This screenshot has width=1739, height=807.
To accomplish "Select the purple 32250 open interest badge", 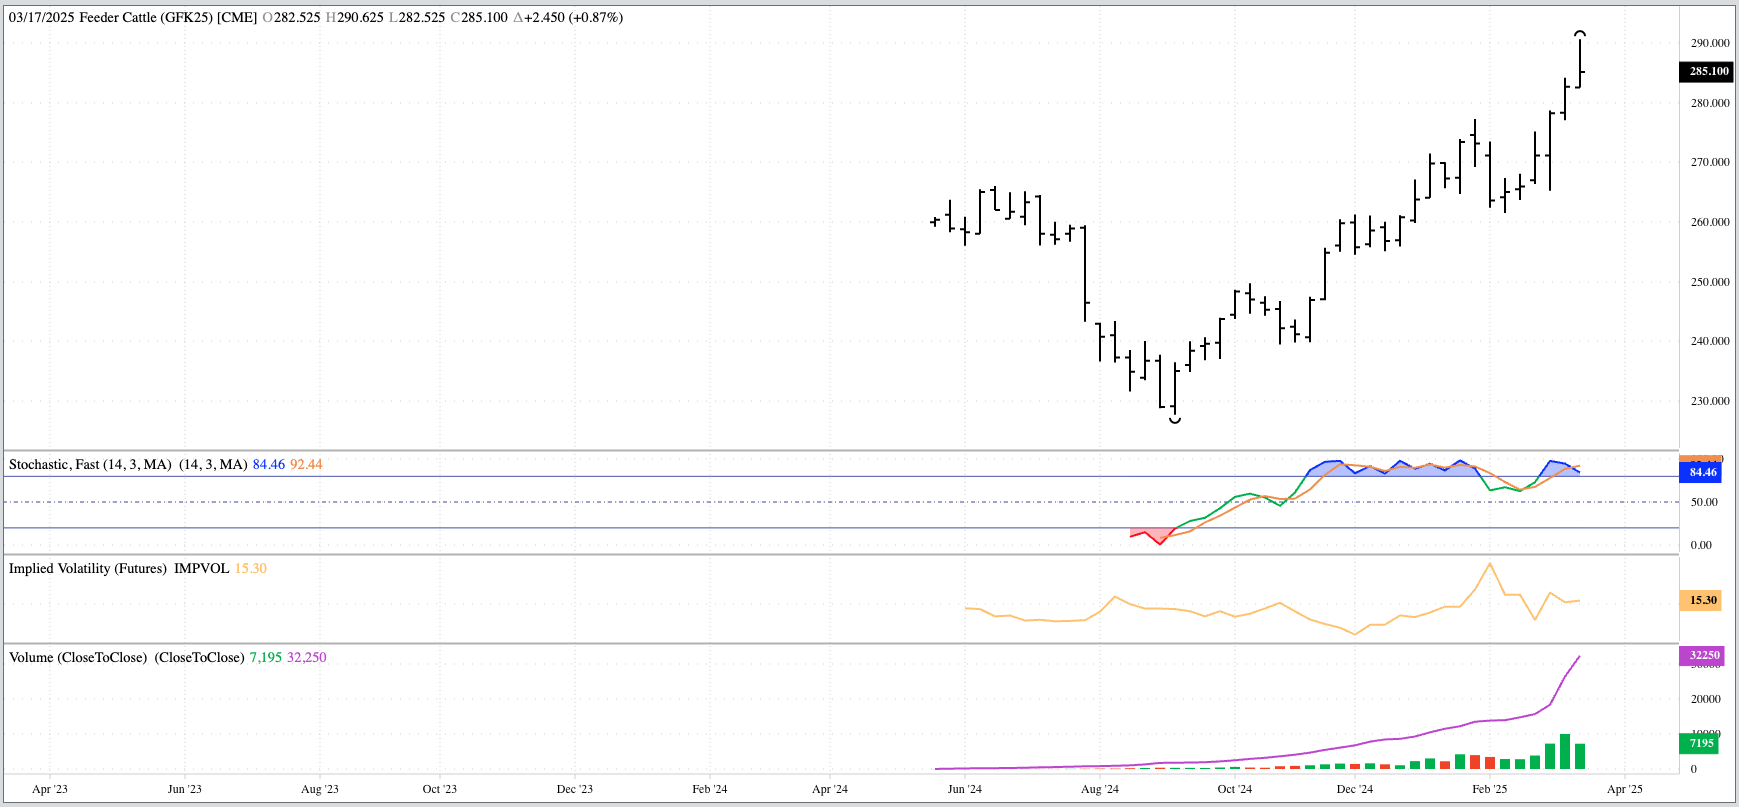I will pyautogui.click(x=1703, y=656).
